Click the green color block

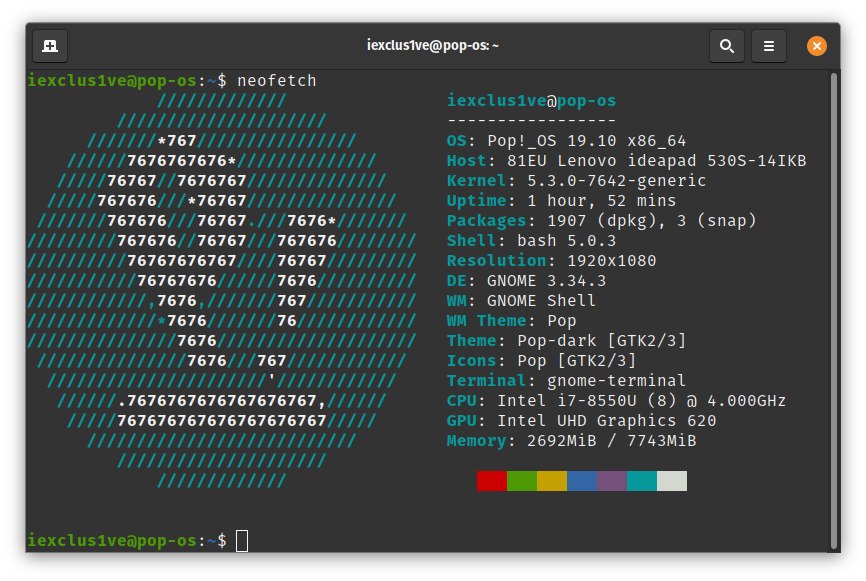(x=522, y=481)
